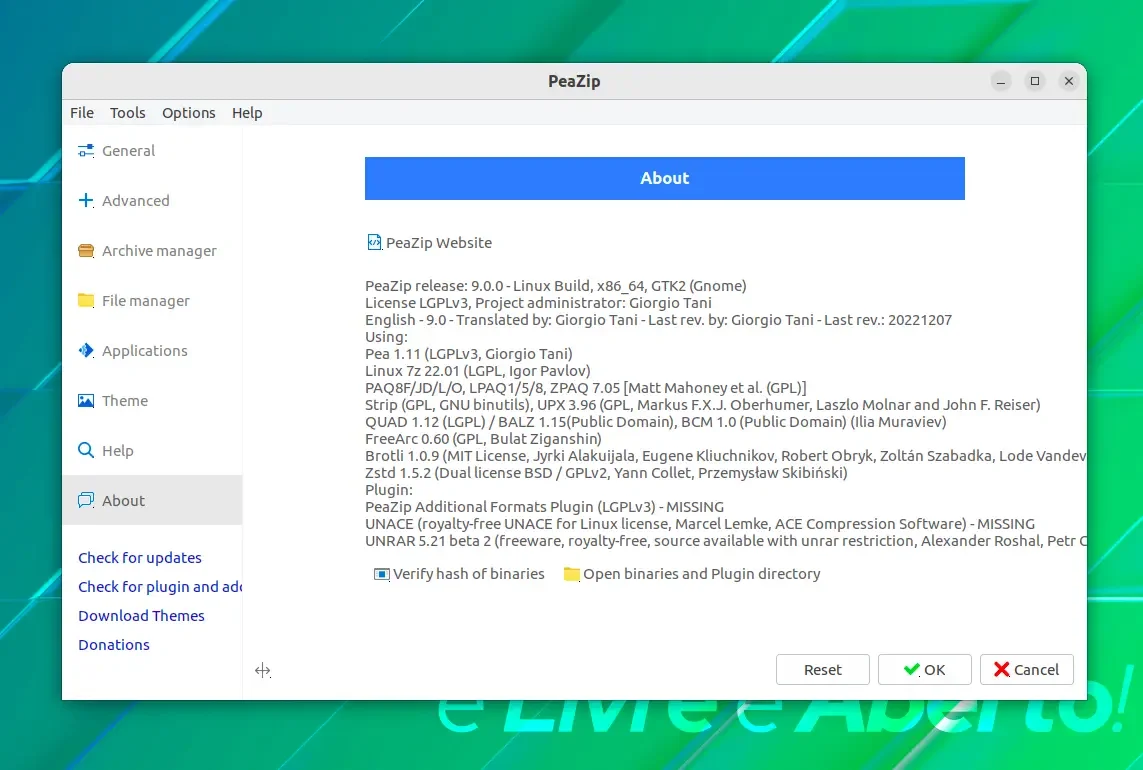Open the Options menu
Screen dimensions: 1143x770
point(189,113)
